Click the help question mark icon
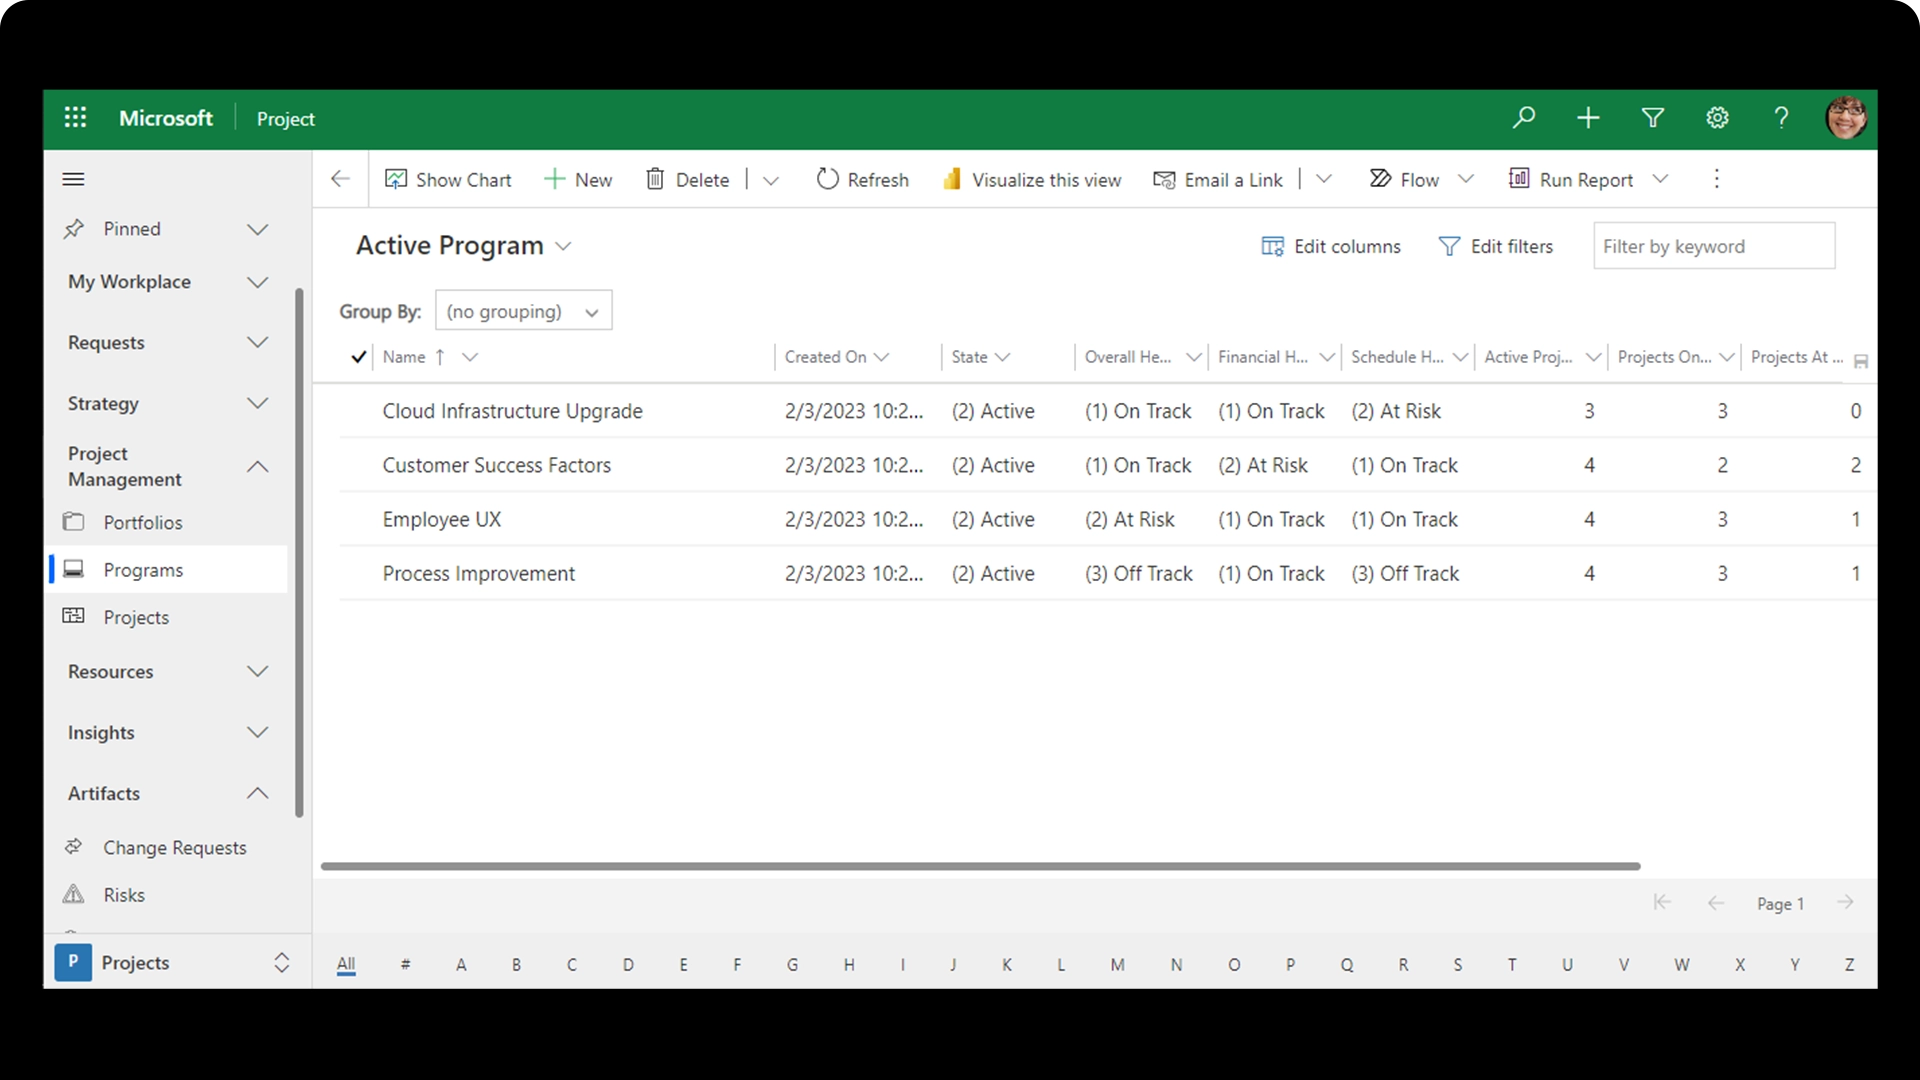Image resolution: width=1920 pixels, height=1080 pixels. coord(1781,118)
